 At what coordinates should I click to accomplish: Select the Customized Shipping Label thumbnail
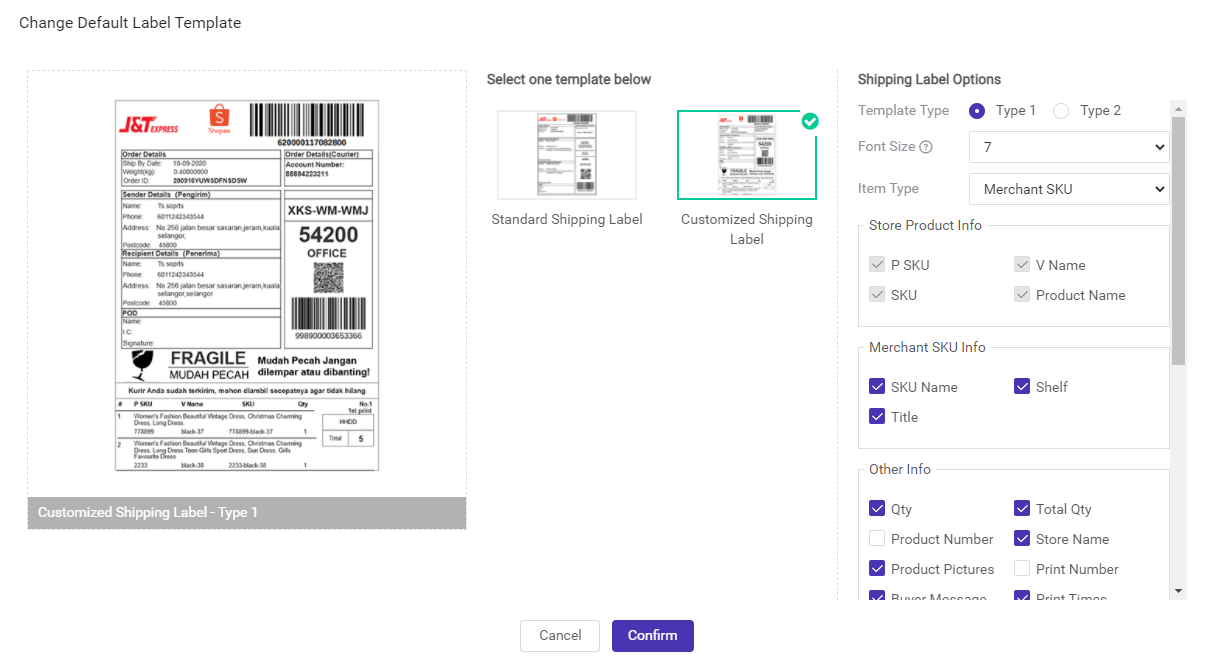pos(746,155)
